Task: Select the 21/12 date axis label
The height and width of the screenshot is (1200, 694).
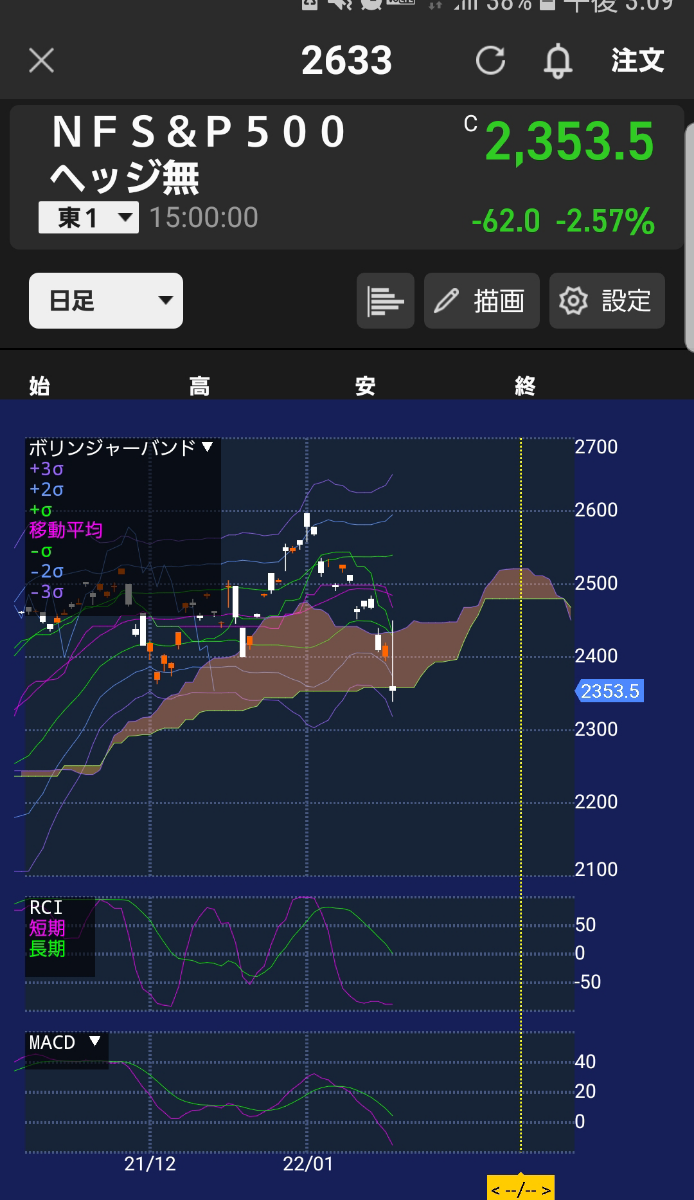Action: coord(150,1164)
